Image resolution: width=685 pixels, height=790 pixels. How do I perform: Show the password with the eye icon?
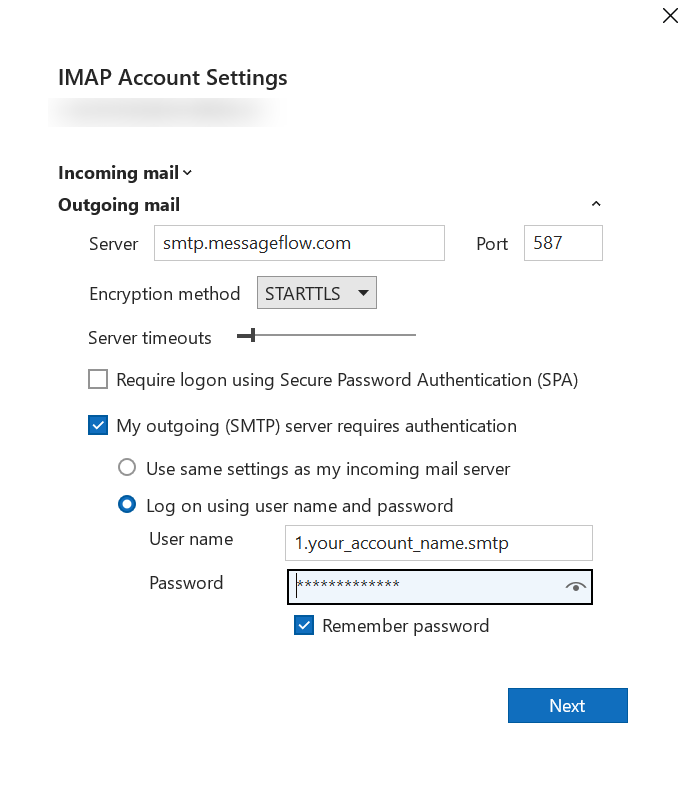(x=576, y=587)
